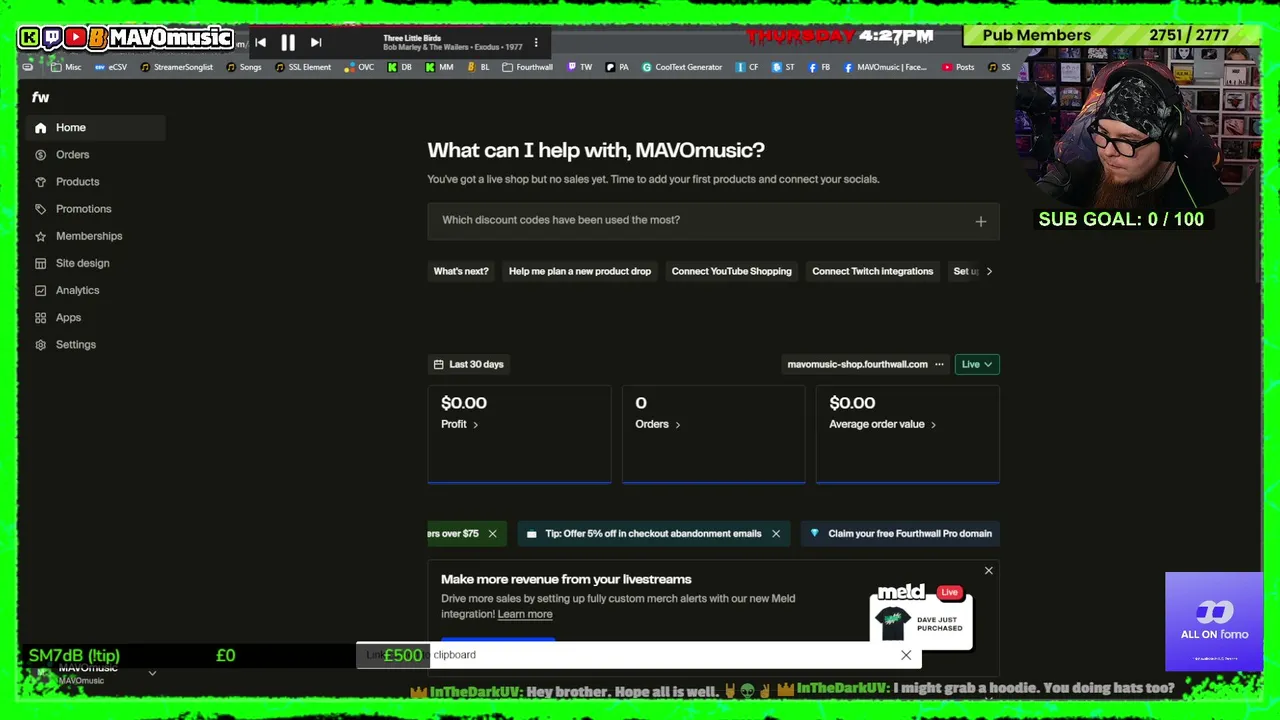Open the FB Facebook bookmark

click(x=820, y=67)
